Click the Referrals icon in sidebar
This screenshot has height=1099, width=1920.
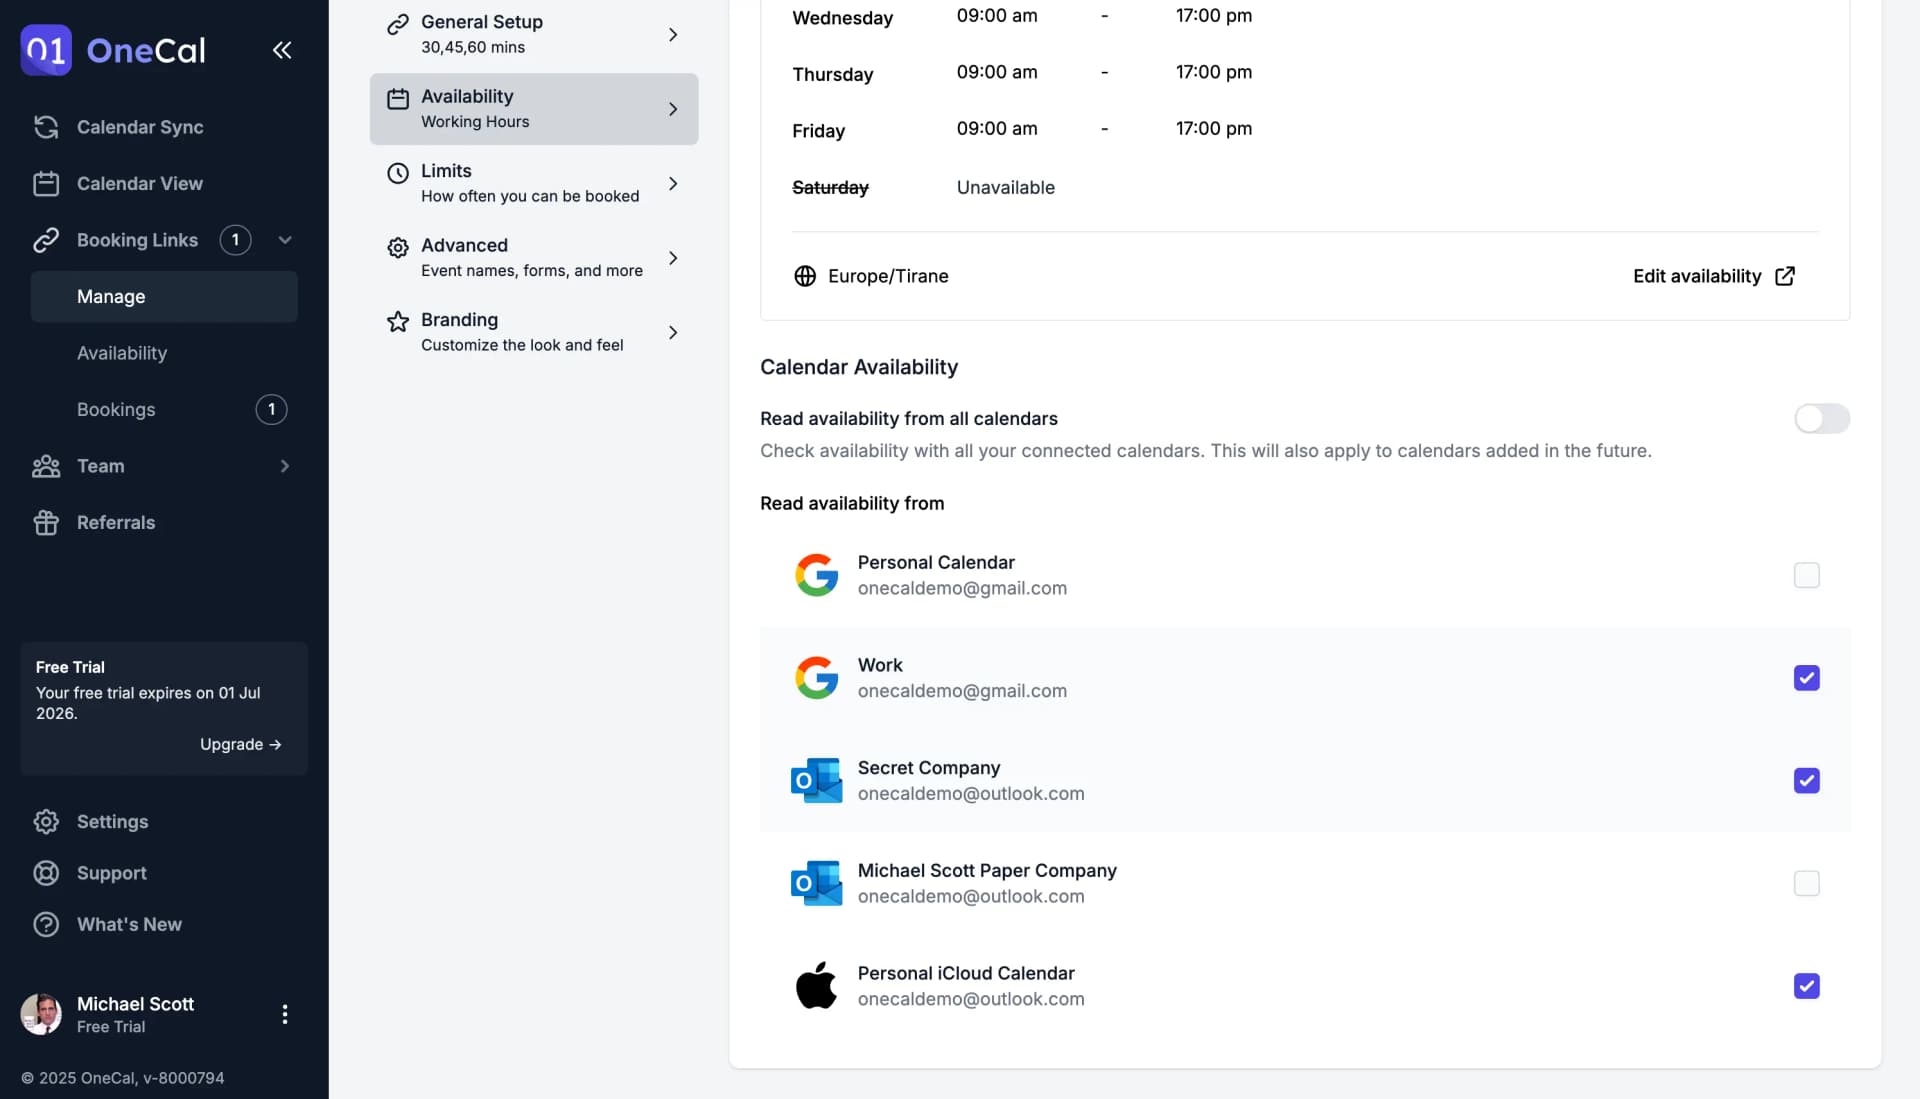click(x=45, y=521)
